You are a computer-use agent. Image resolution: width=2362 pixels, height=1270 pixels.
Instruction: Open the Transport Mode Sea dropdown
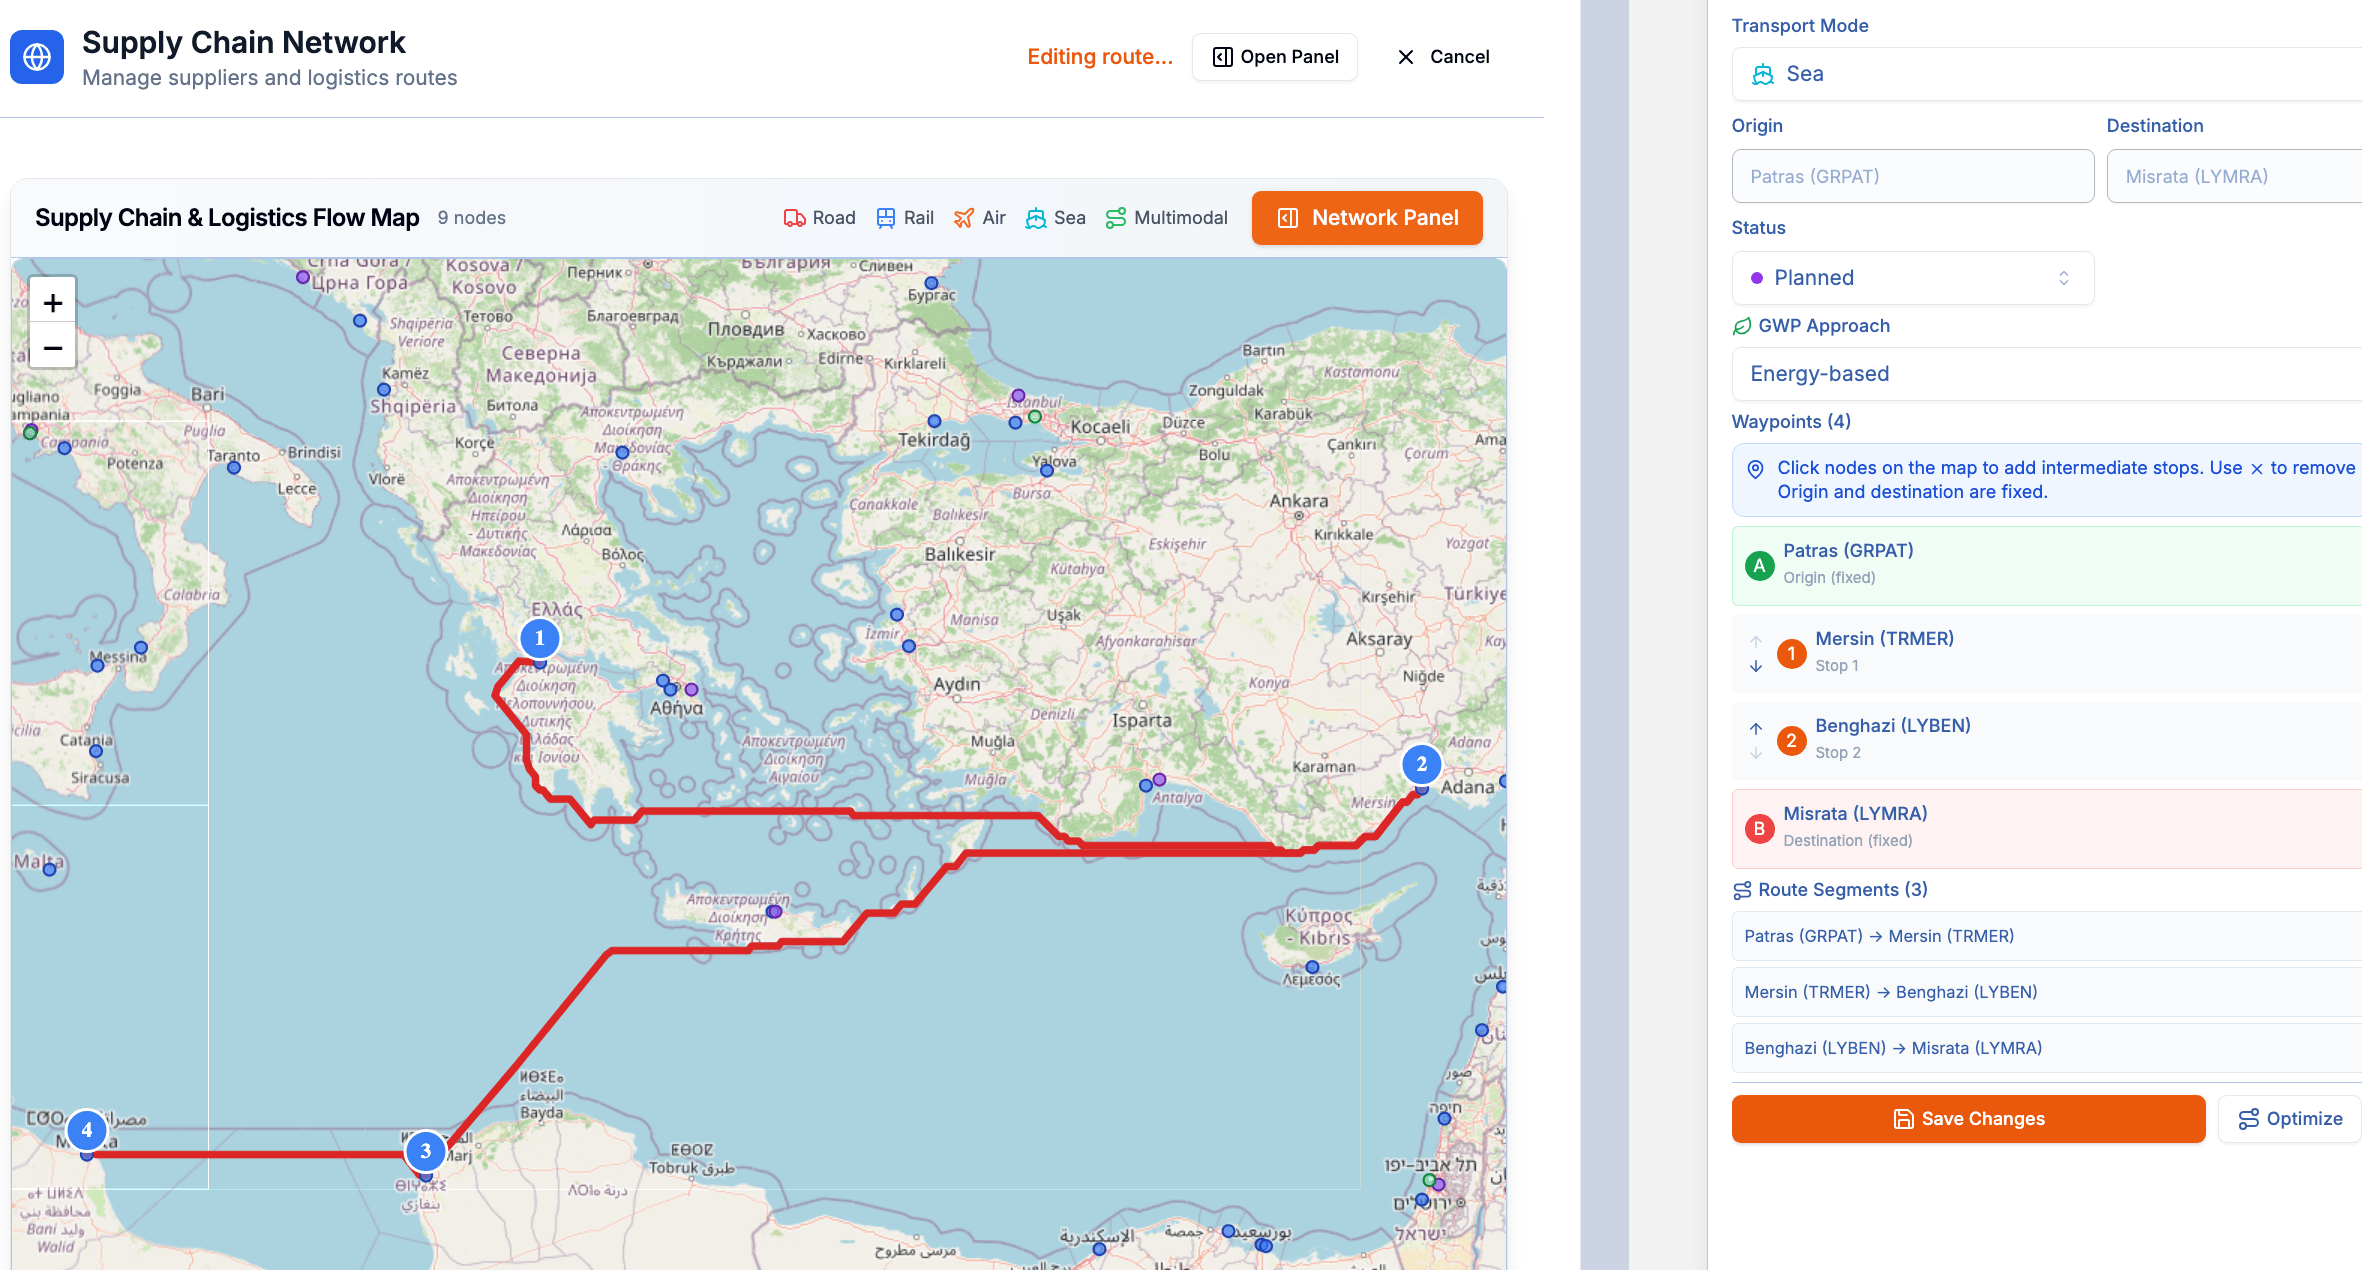click(2047, 74)
